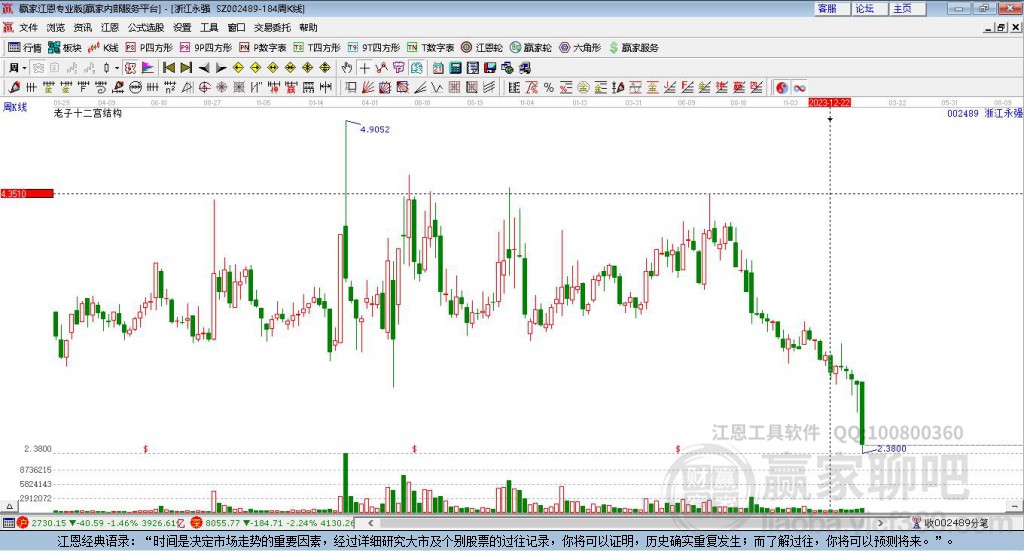Click the 2023-12-22 date marker on the timeline
This screenshot has height=551, width=1024.
point(829,103)
